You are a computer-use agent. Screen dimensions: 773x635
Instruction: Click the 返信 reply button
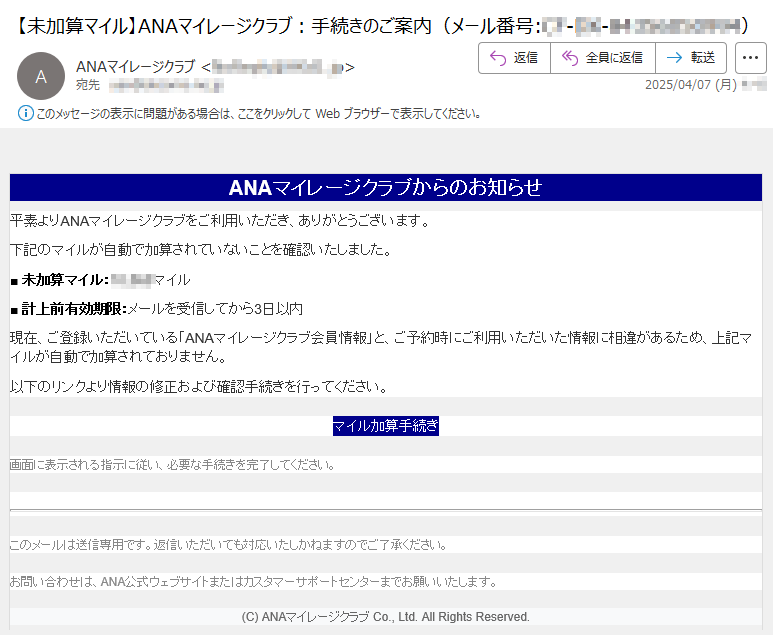click(x=514, y=58)
